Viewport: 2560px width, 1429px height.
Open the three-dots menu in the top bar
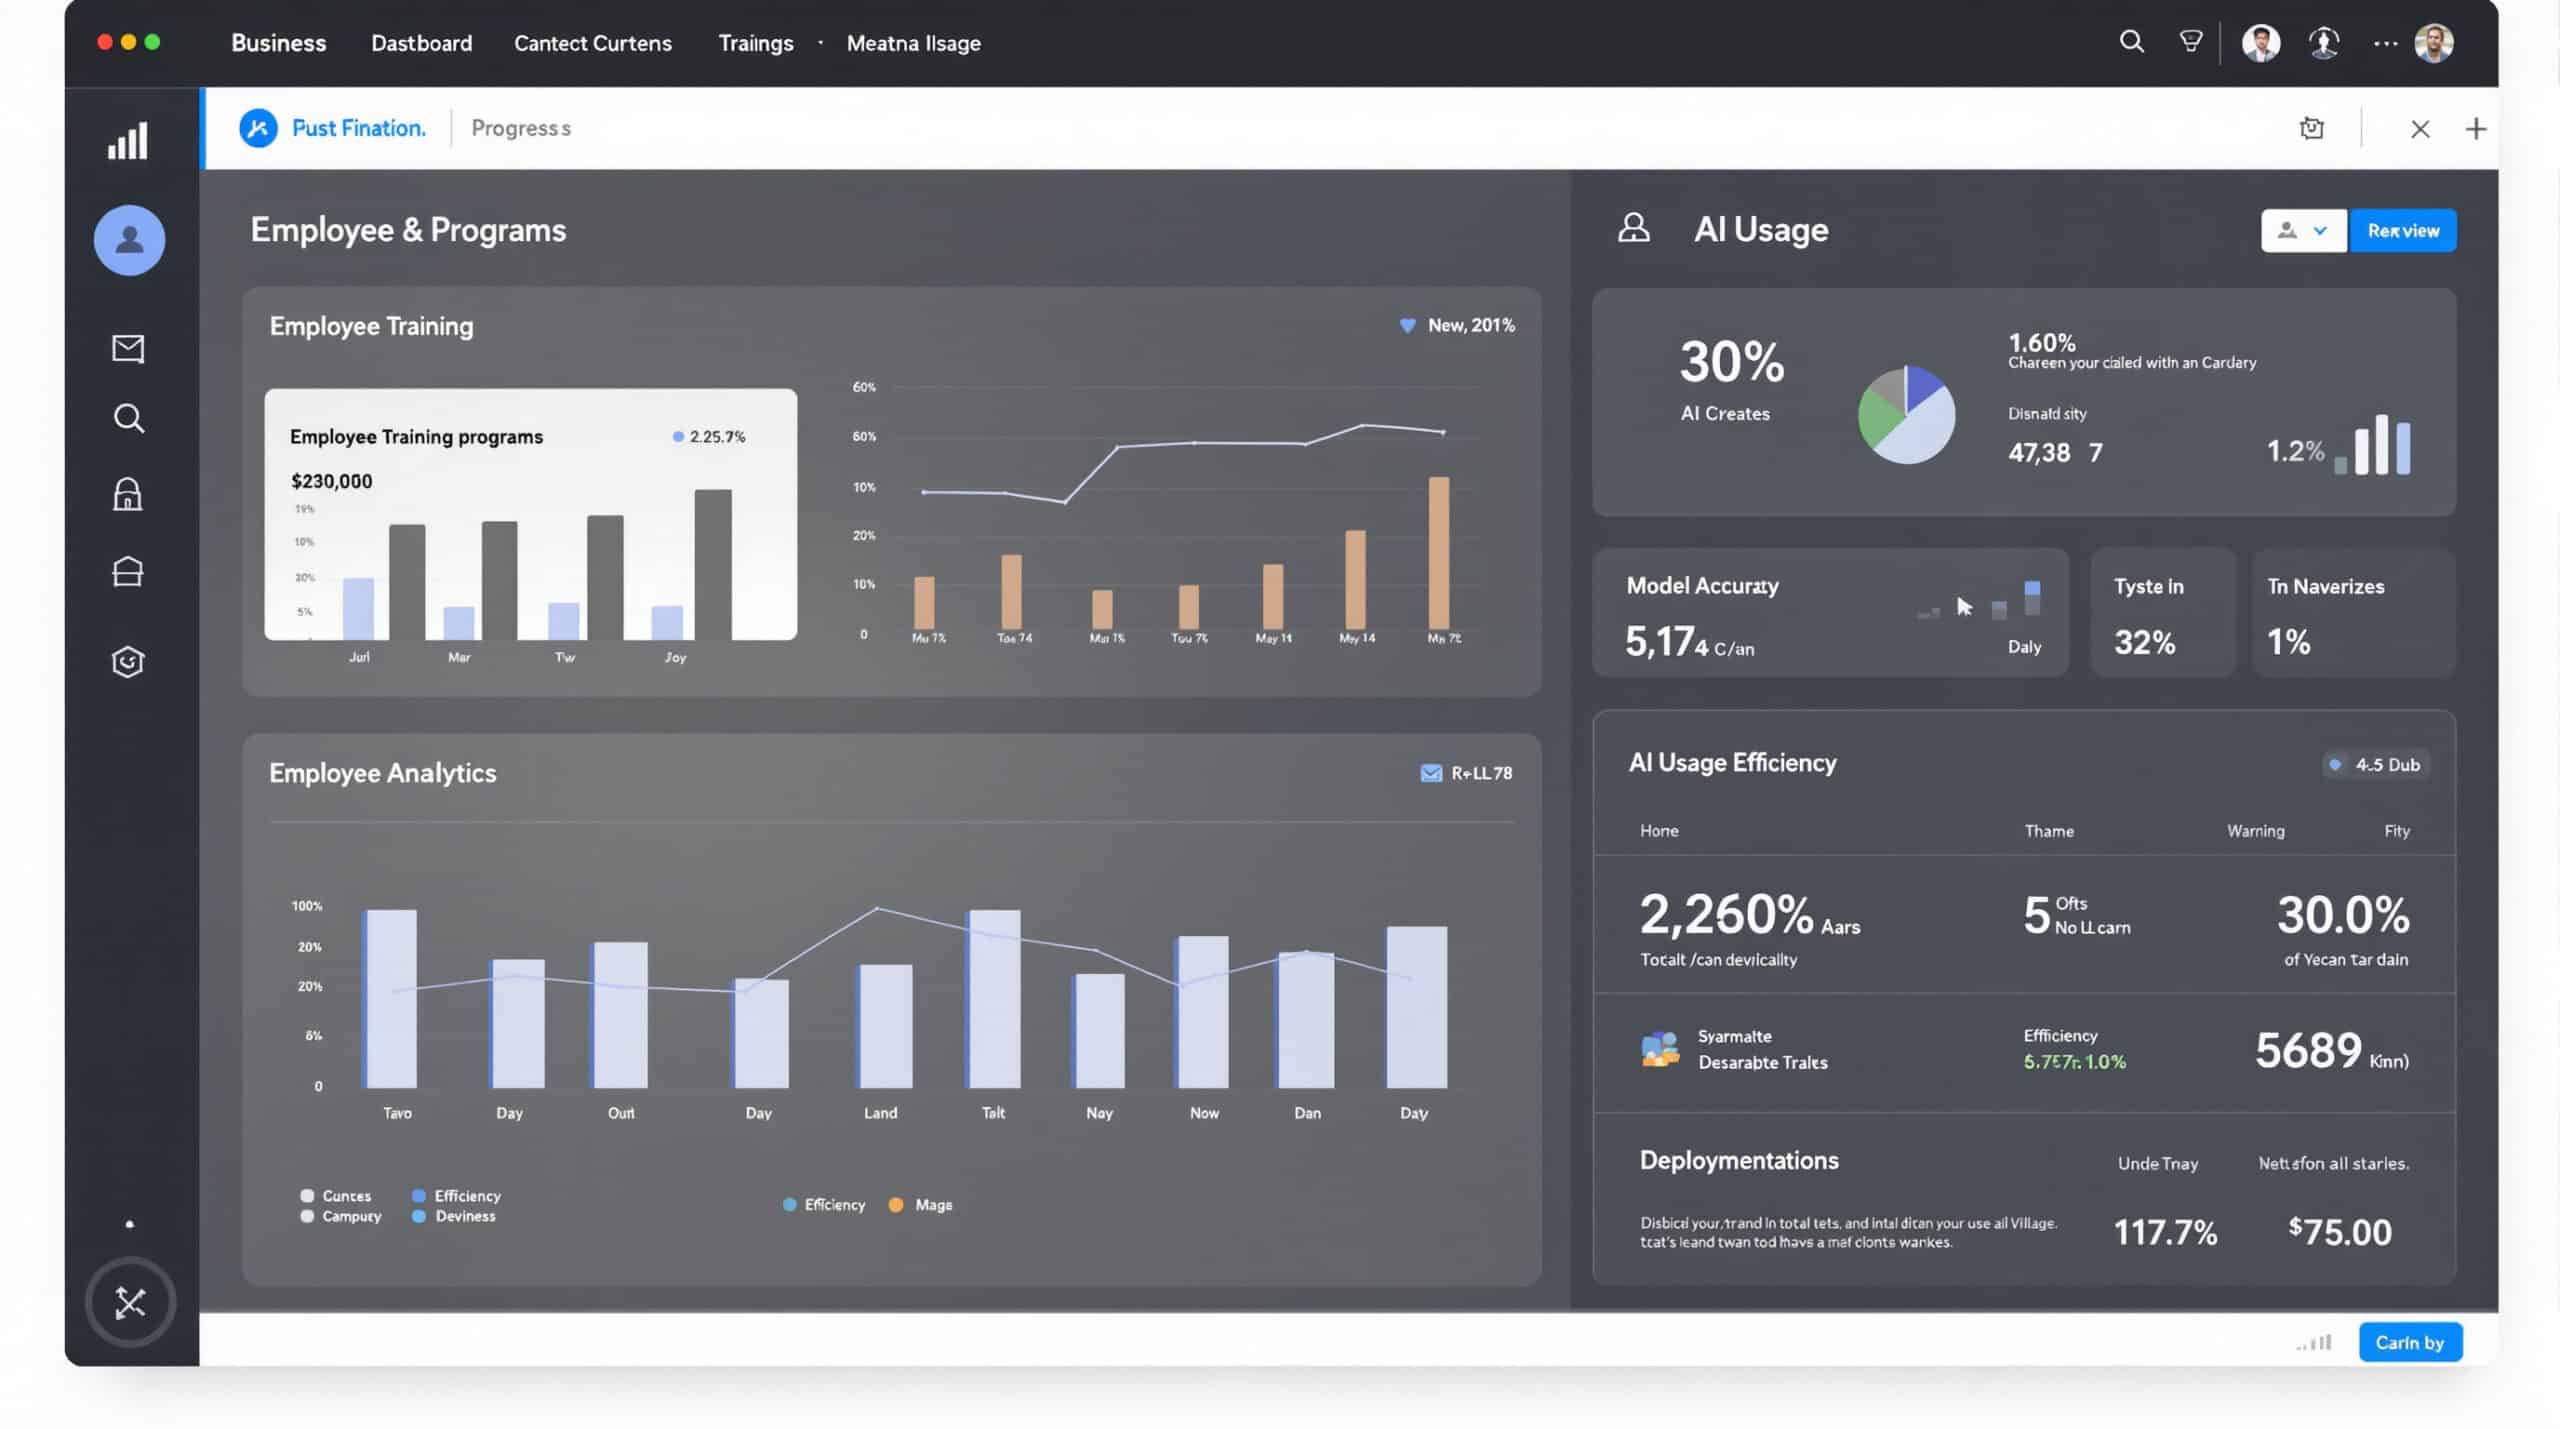point(2384,43)
